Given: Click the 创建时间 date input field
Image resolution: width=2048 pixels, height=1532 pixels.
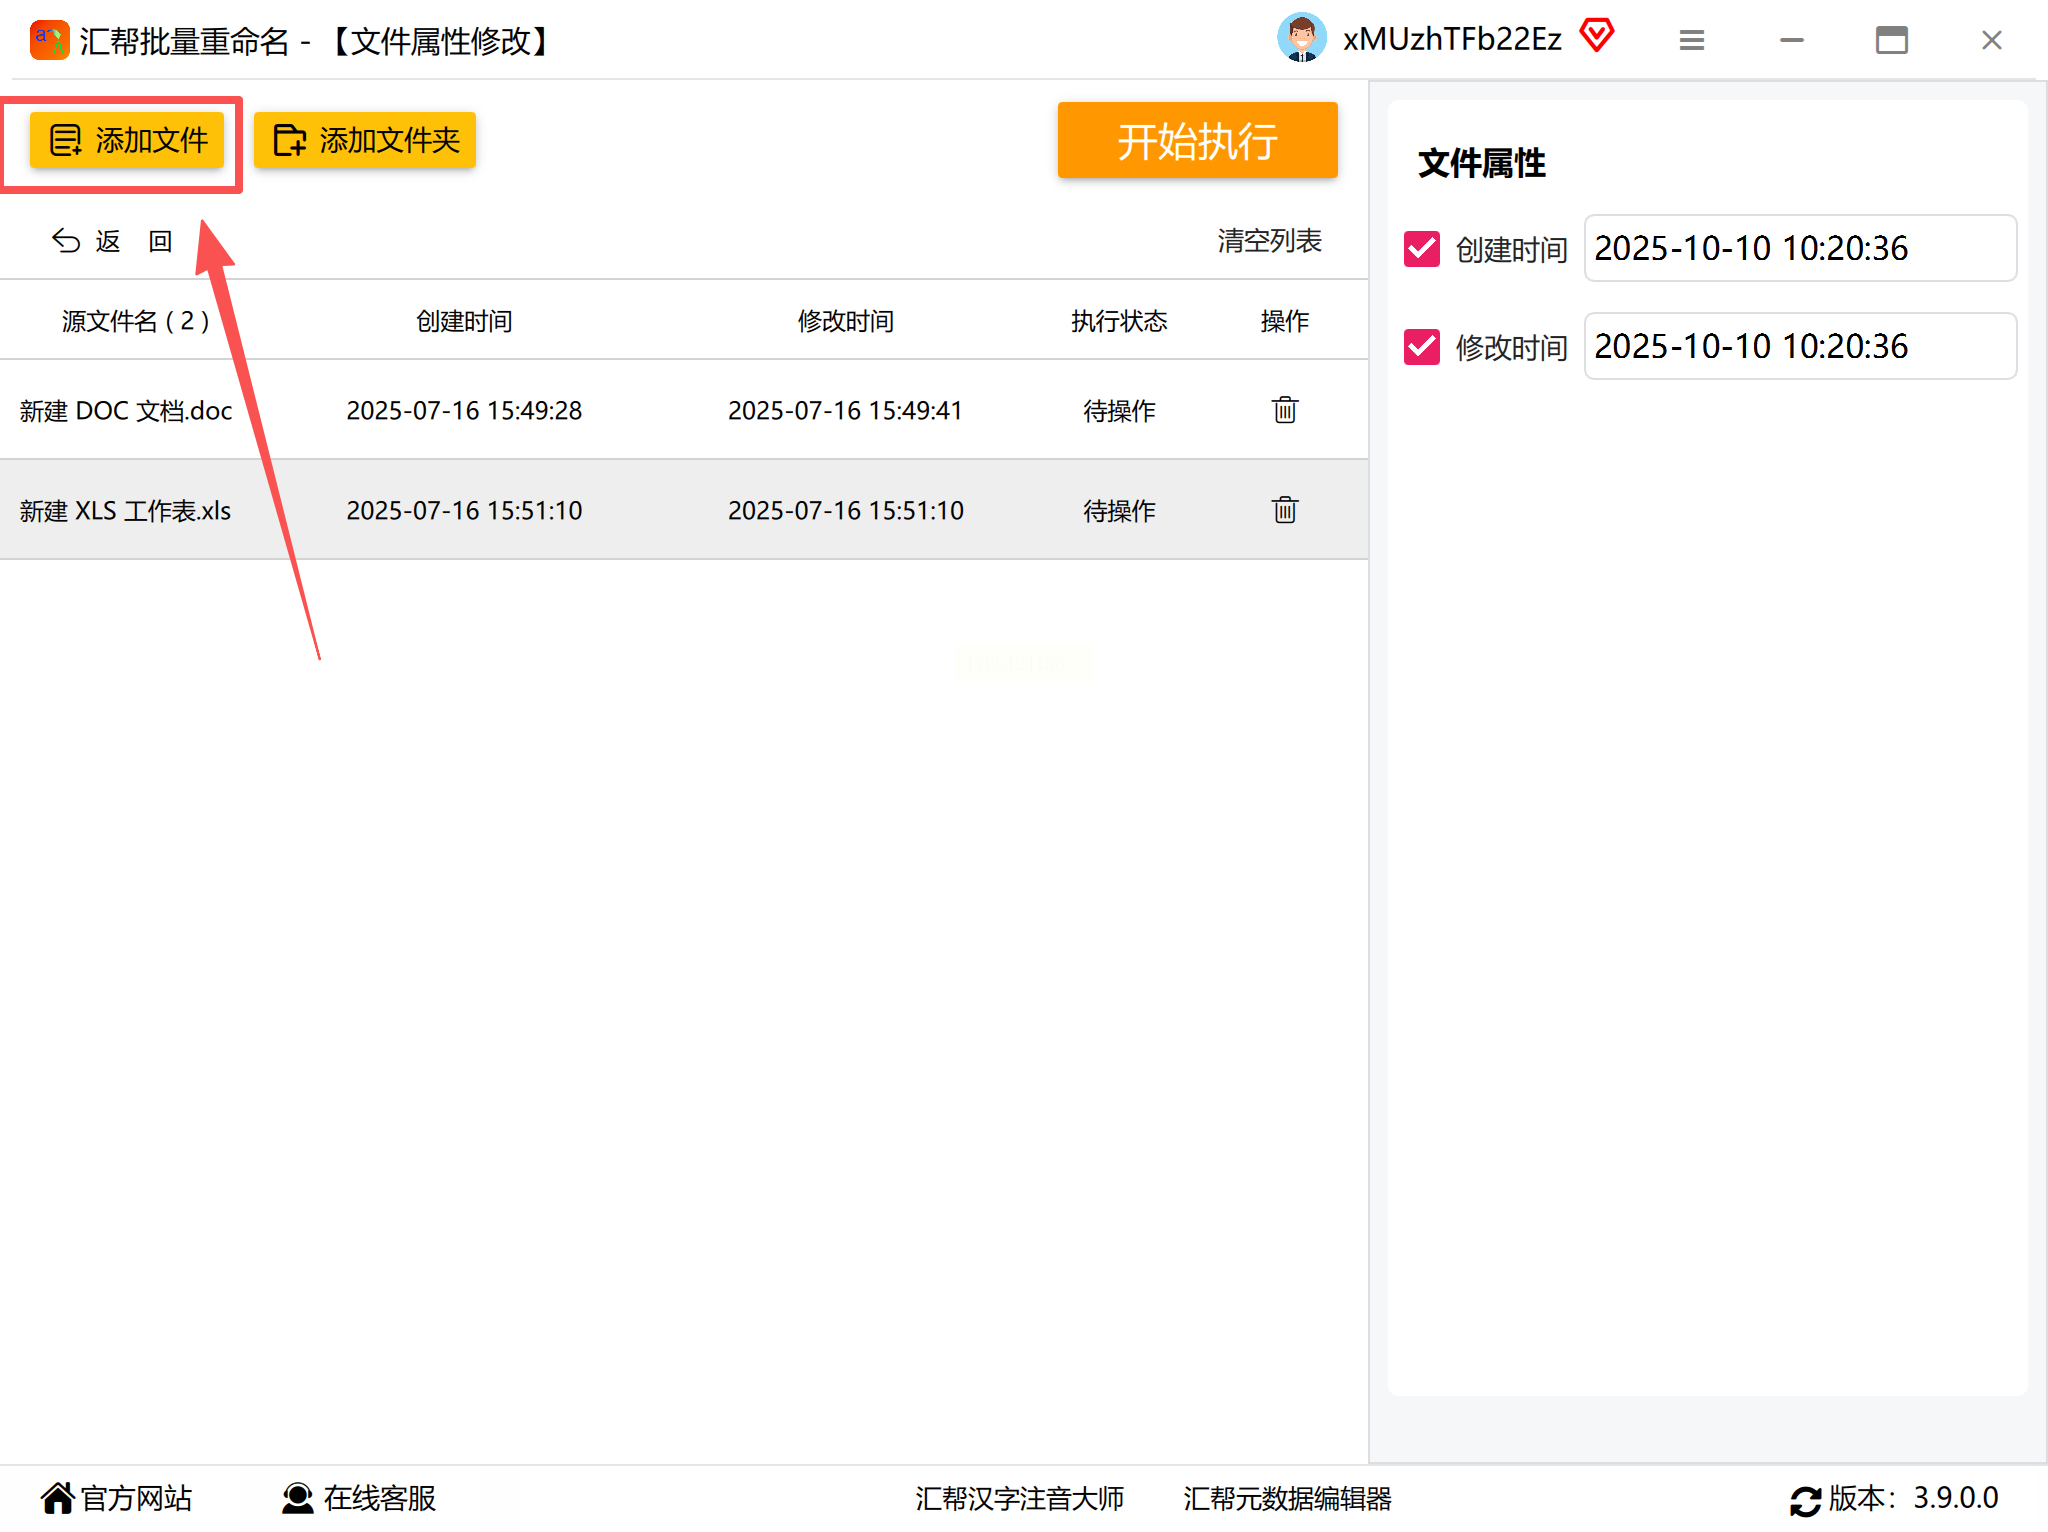Looking at the screenshot, I should point(1799,248).
